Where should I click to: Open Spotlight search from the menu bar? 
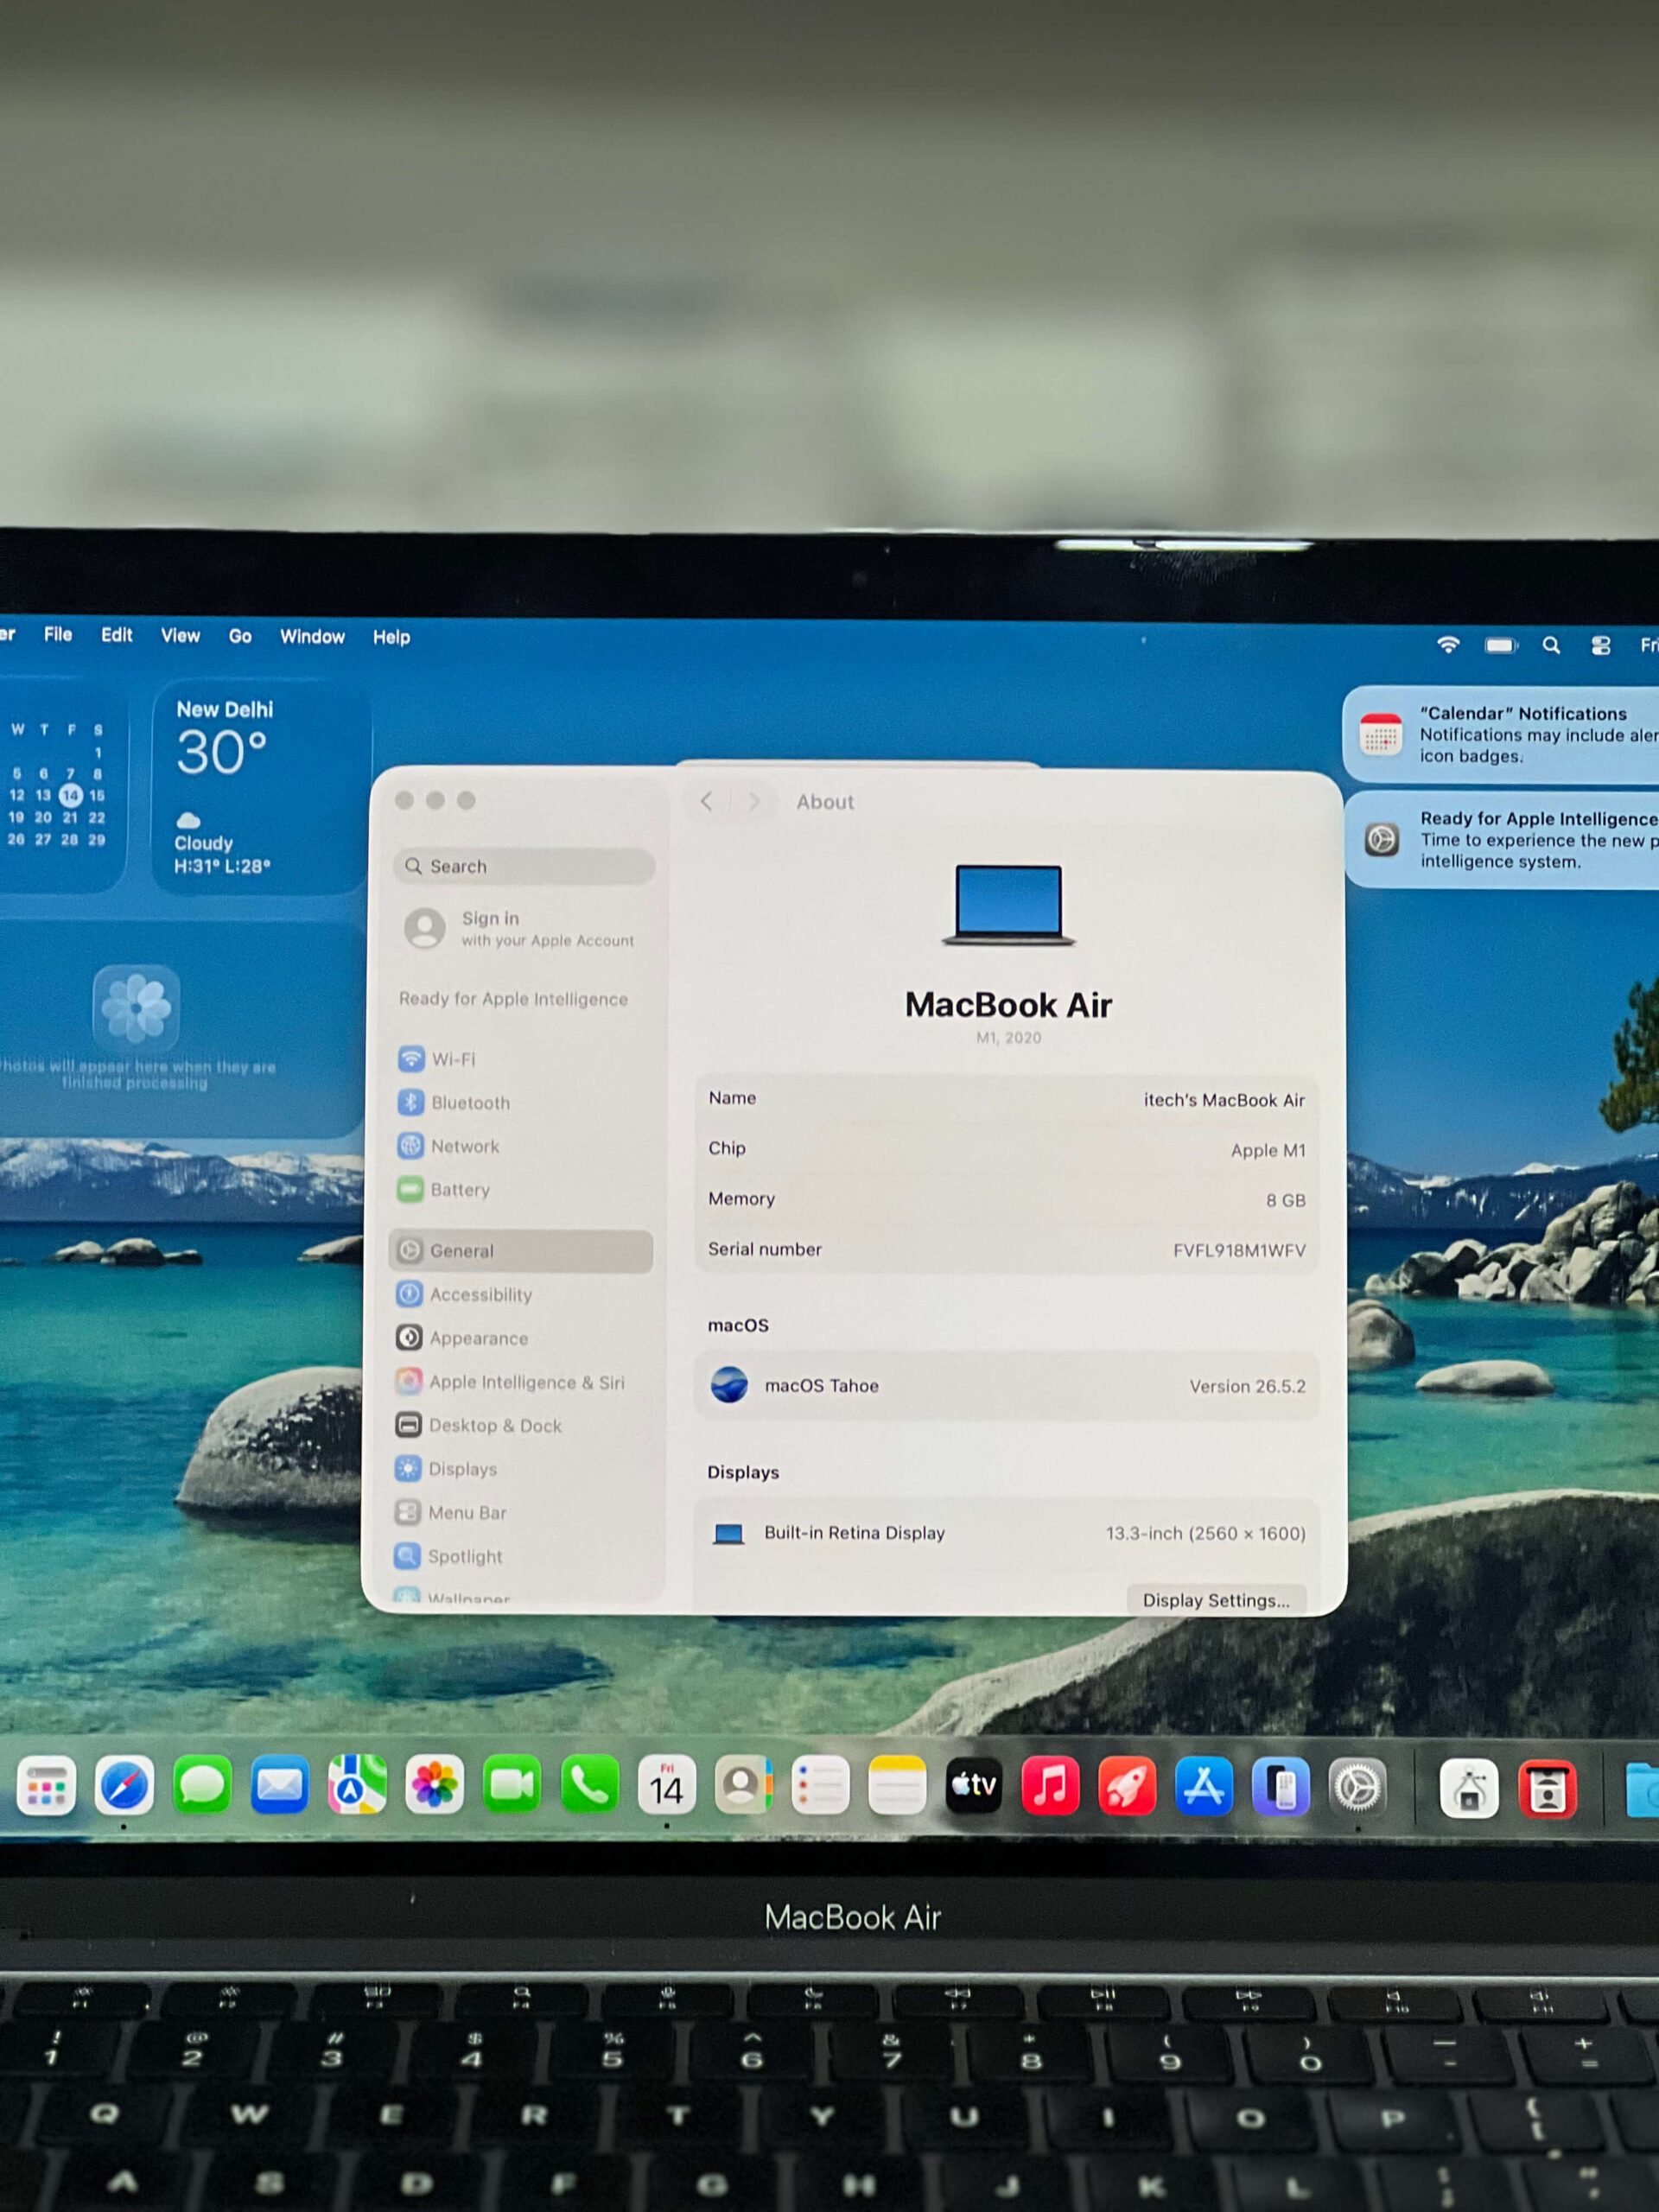point(1551,645)
